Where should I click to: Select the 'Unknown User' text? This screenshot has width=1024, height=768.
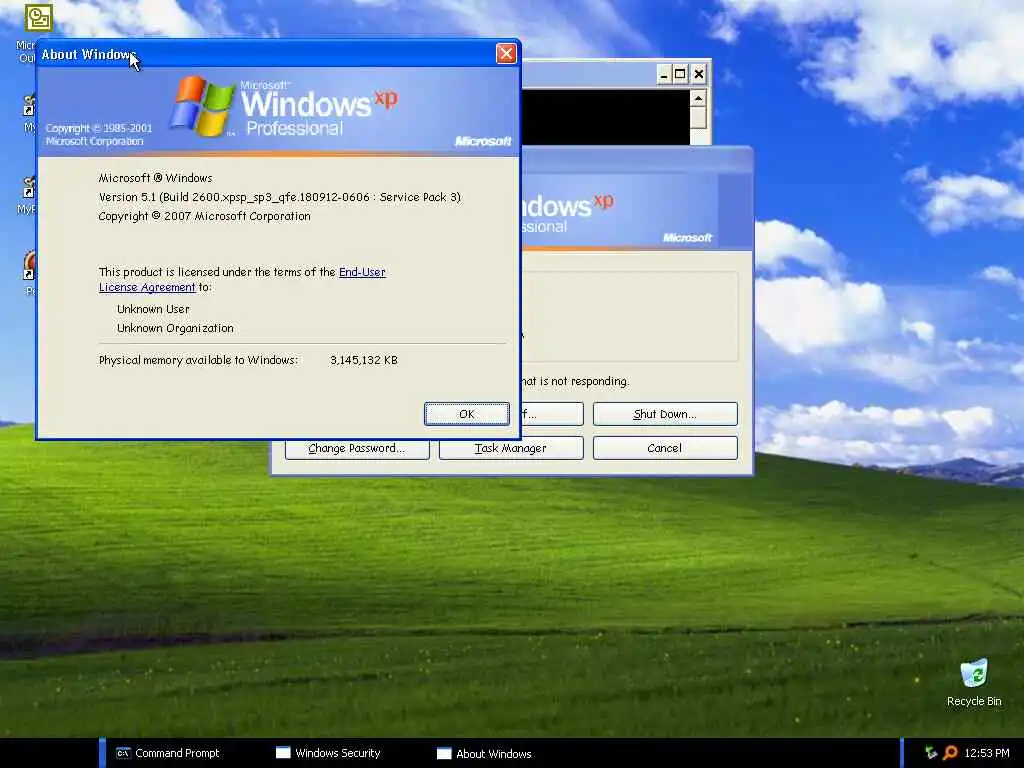(x=153, y=309)
